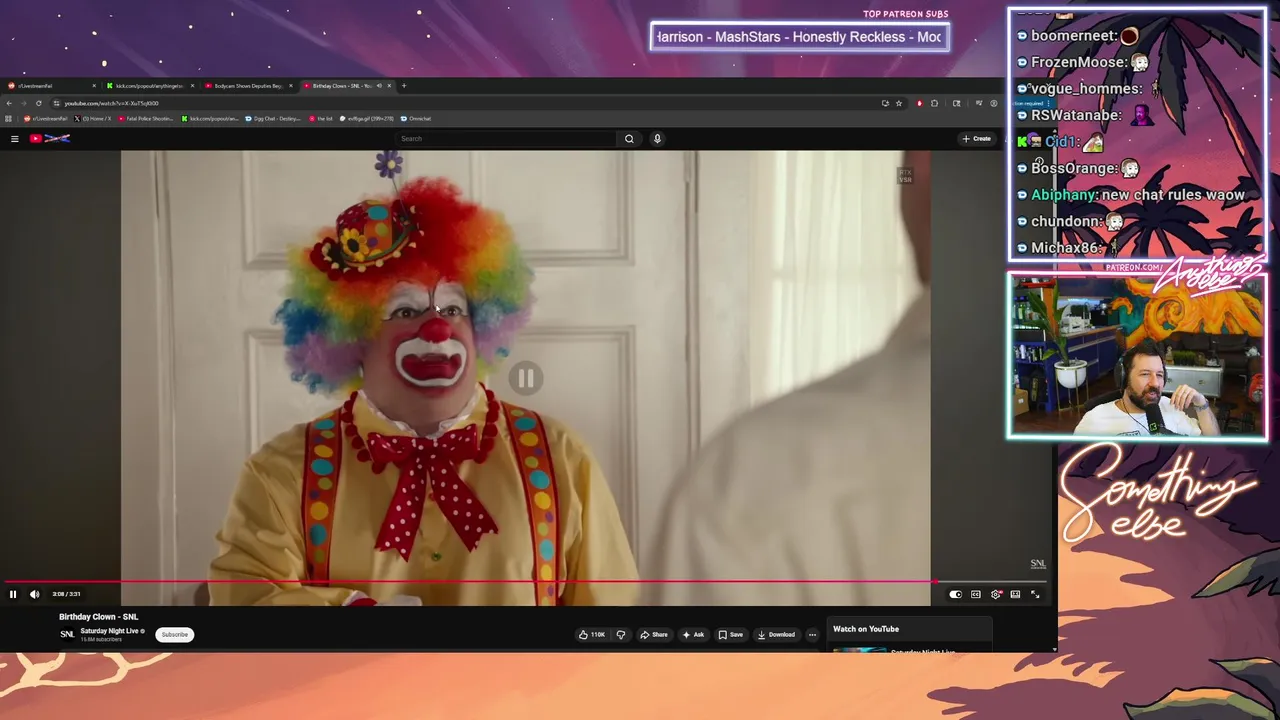1280x720 pixels.
Task: Open the Dgg Chat - Destiny bookmark
Action: point(273,119)
